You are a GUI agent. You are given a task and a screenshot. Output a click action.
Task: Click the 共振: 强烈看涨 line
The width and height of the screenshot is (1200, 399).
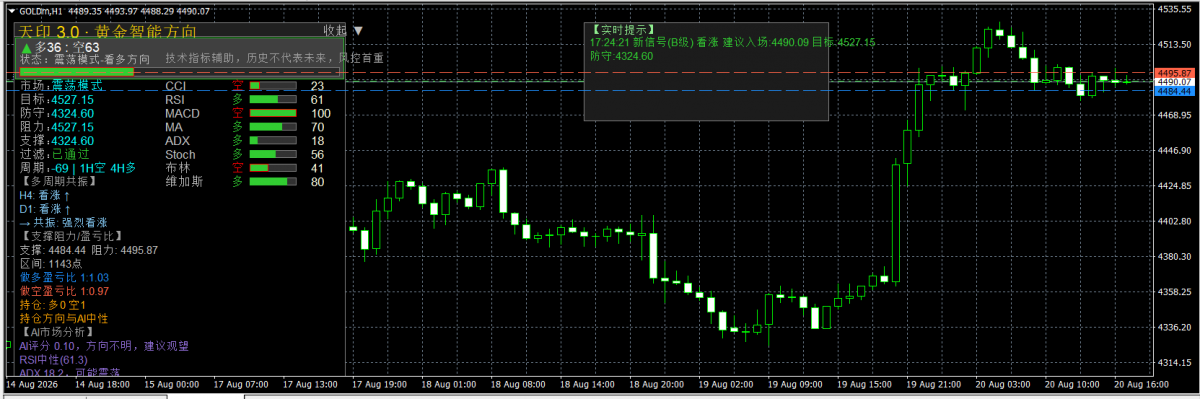click(x=63, y=222)
